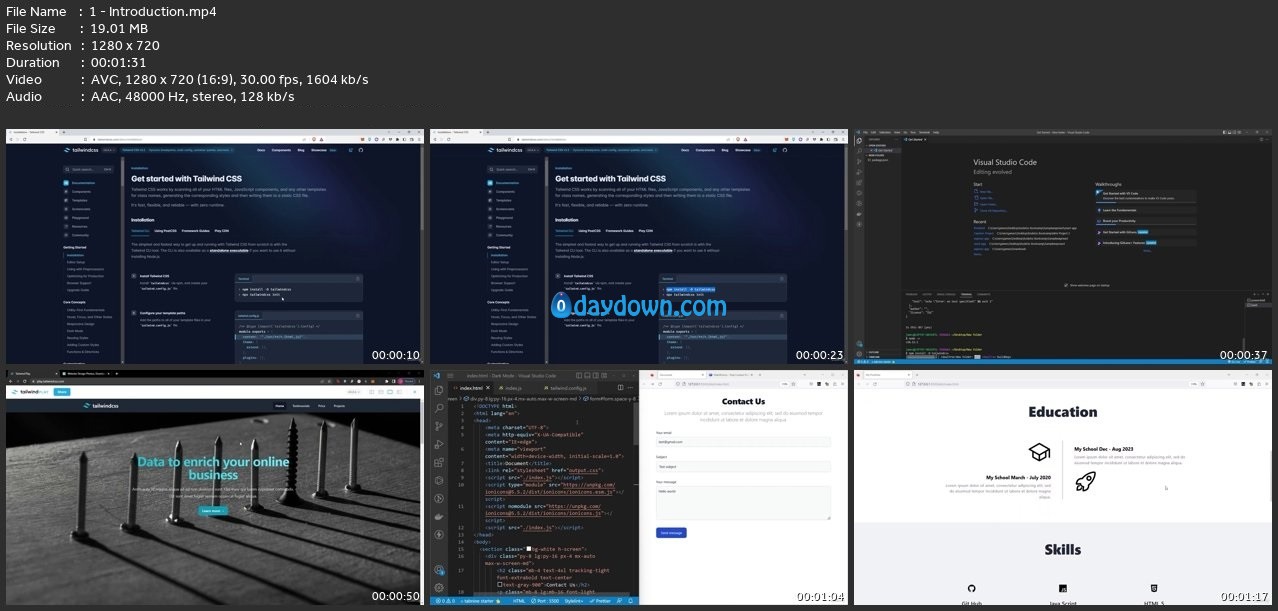This screenshot has height=611, width=1278.
Task: Open Terminal panel tab in 00:00:37 VS Code frame
Action: pos(969,295)
